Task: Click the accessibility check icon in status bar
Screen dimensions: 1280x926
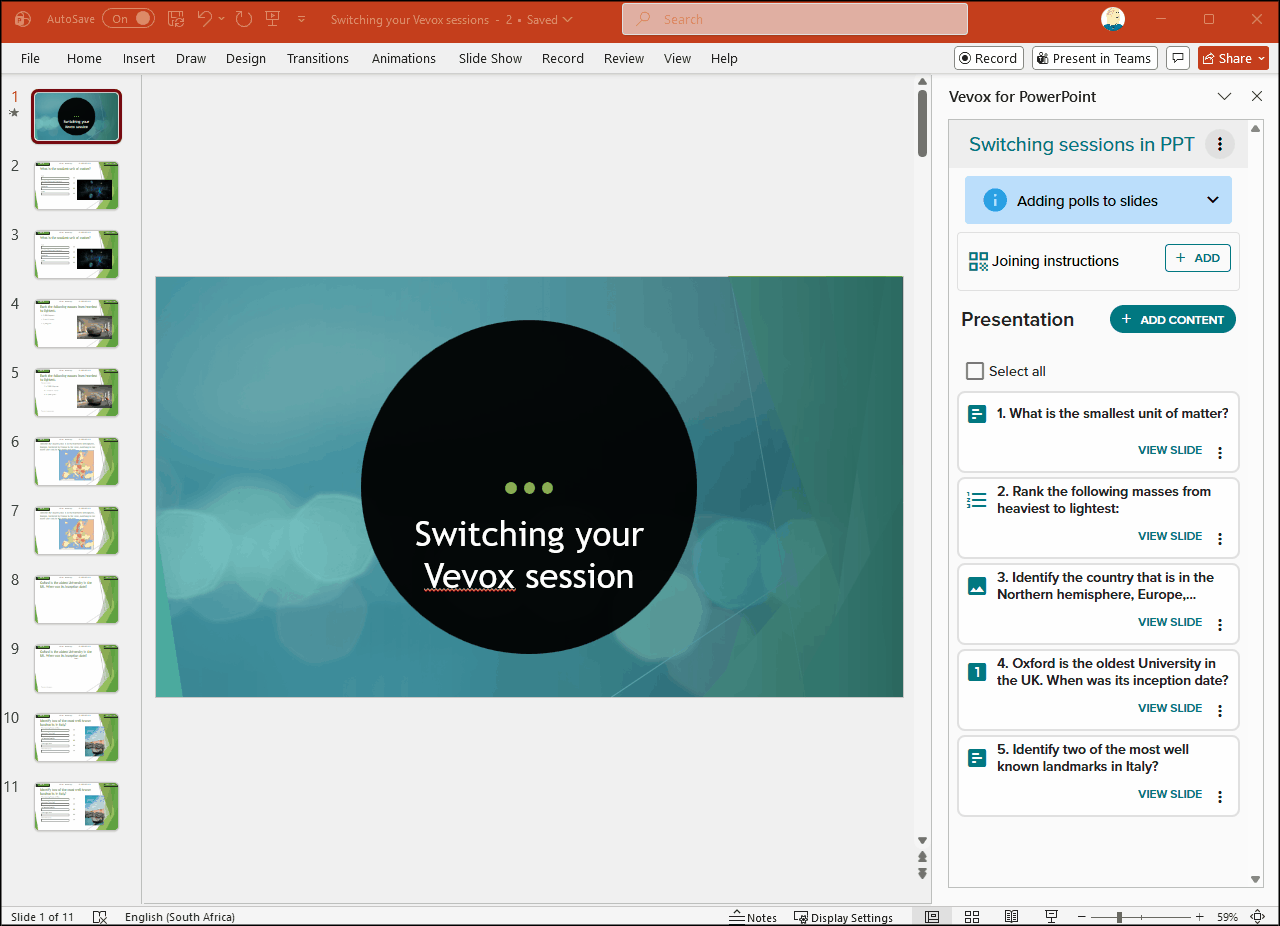Action: point(100,917)
